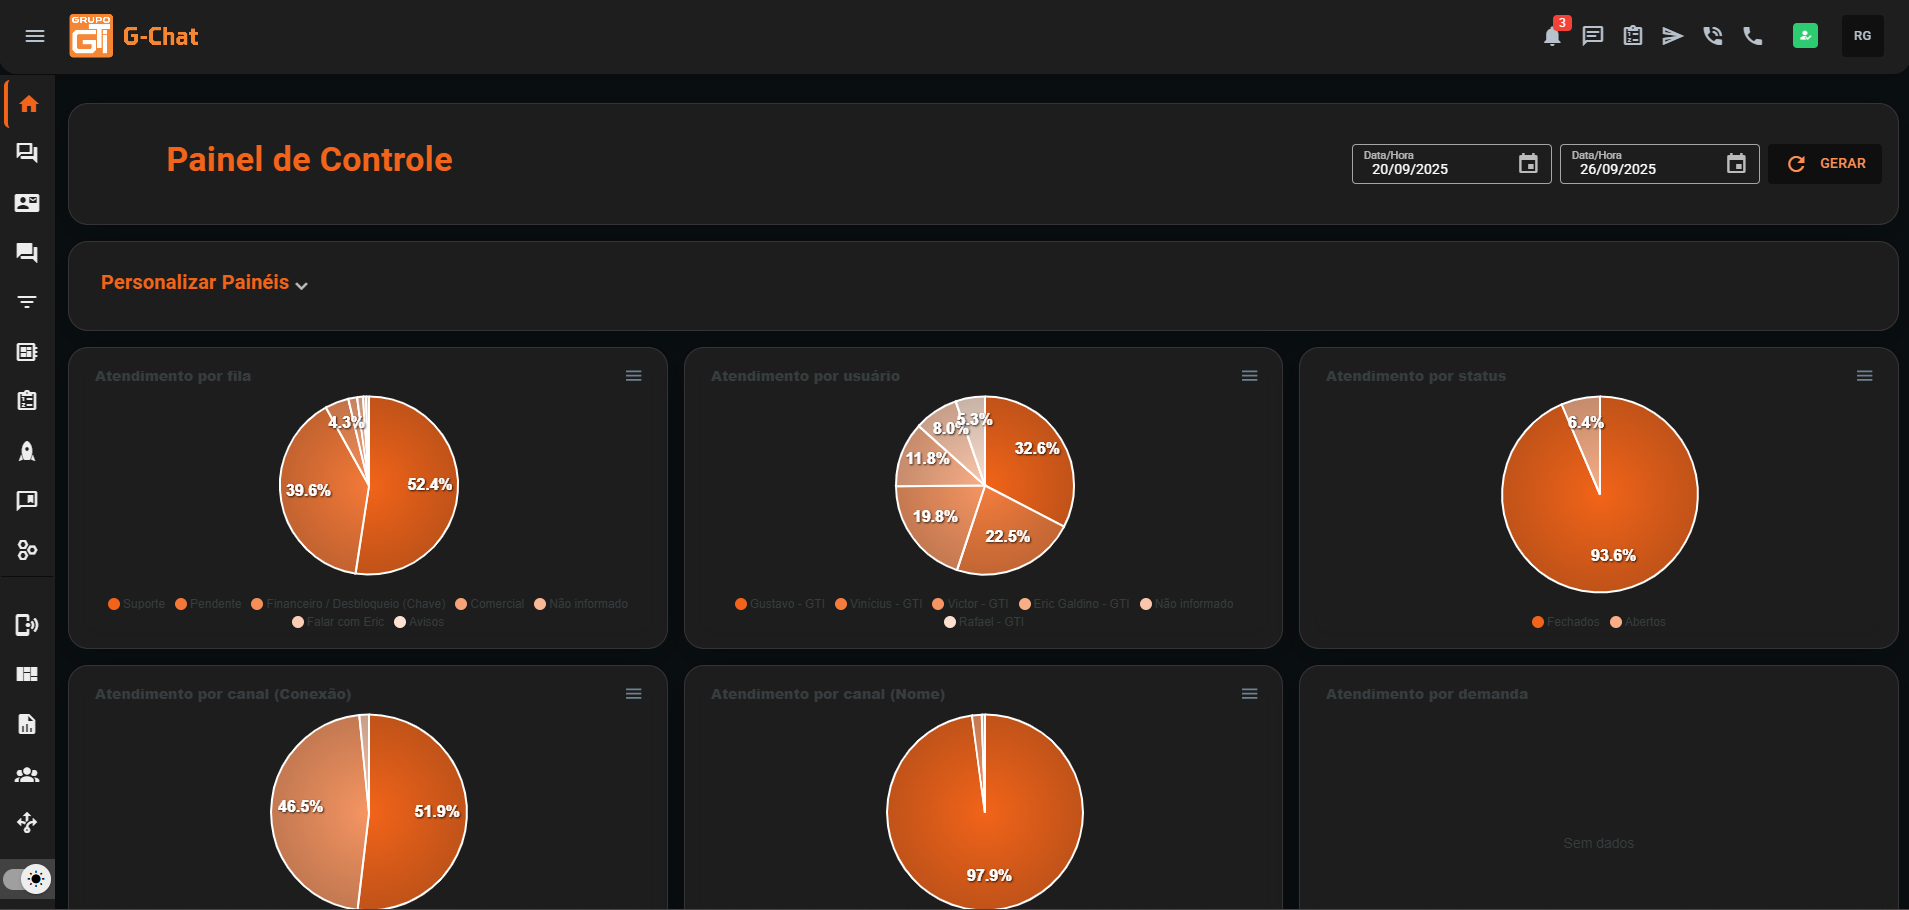Viewport: 1909px width, 910px height.
Task: Open the contact card sidebar icon
Action: [27, 203]
